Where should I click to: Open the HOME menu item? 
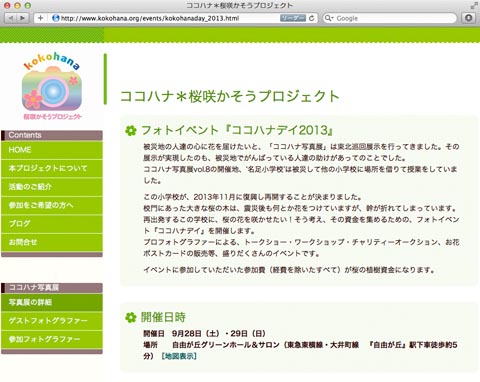(x=52, y=150)
